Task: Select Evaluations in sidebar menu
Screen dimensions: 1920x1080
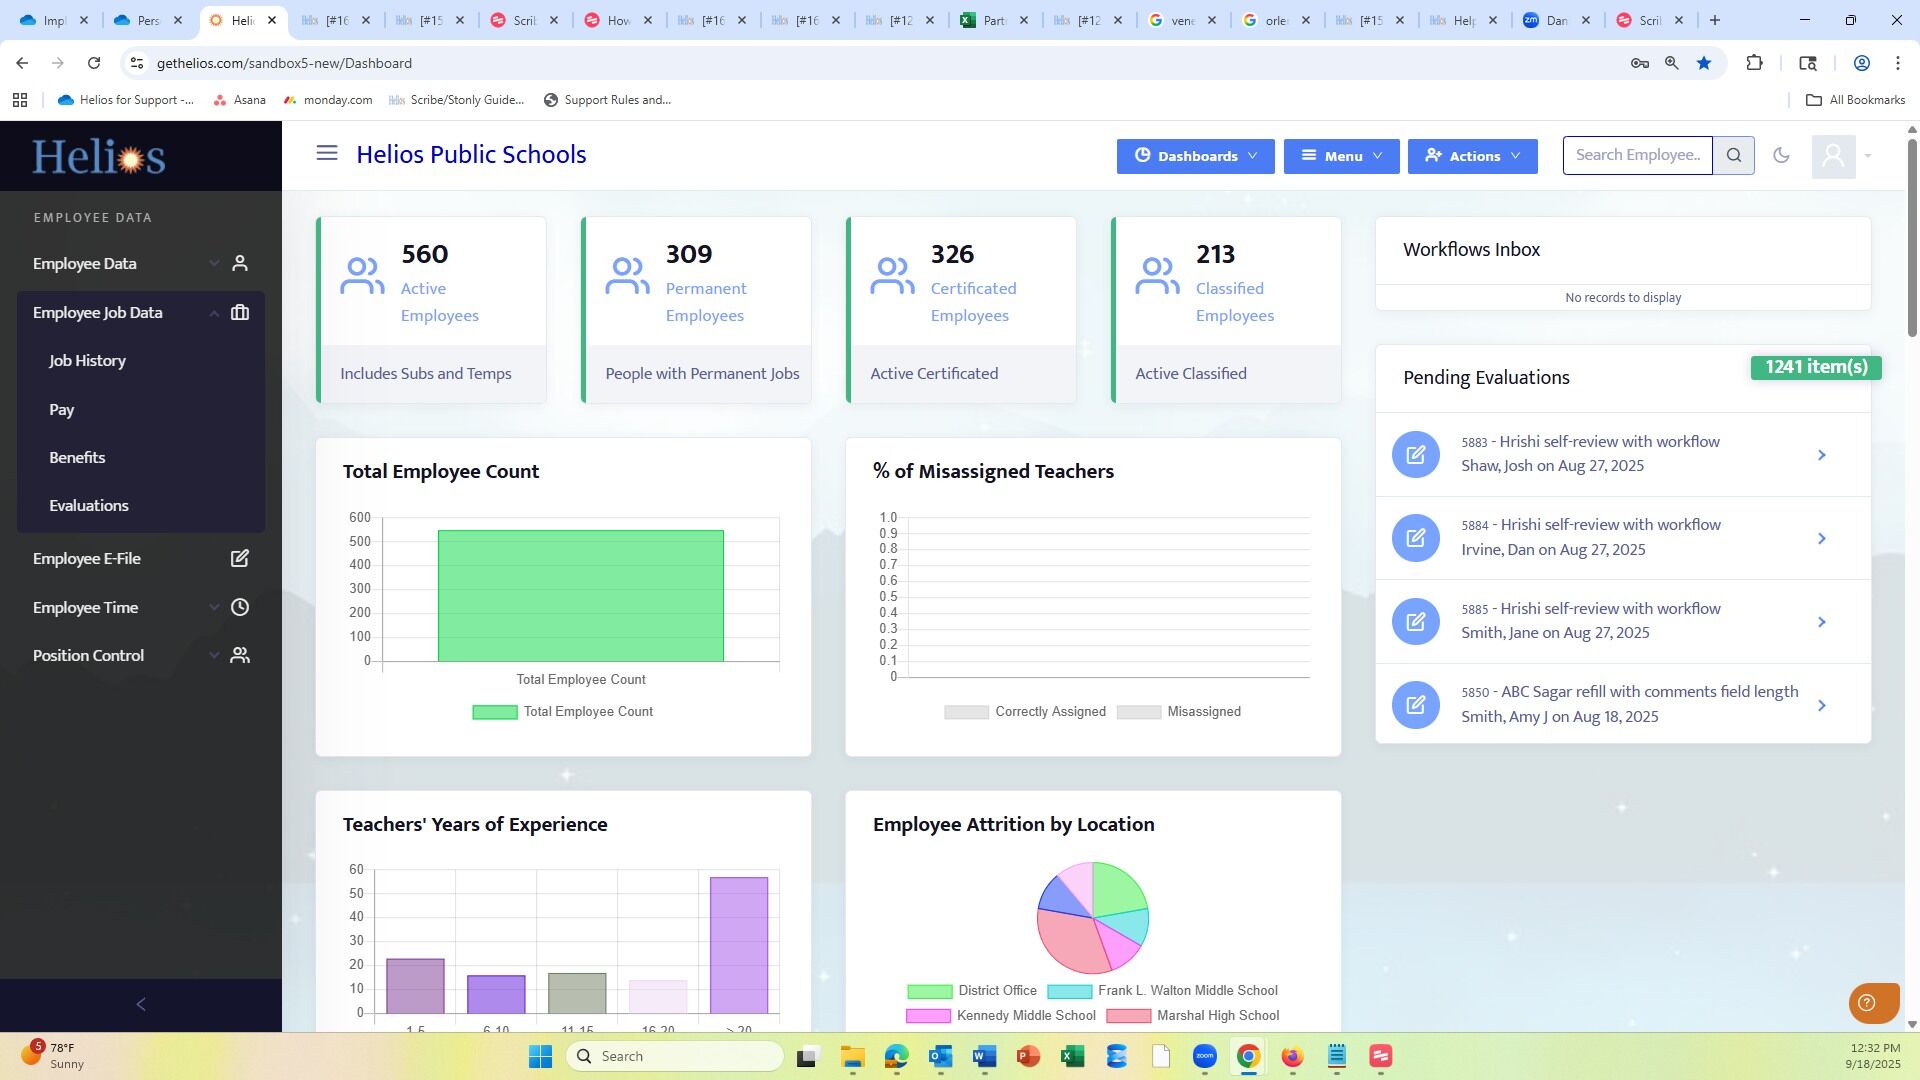Action: (89, 506)
